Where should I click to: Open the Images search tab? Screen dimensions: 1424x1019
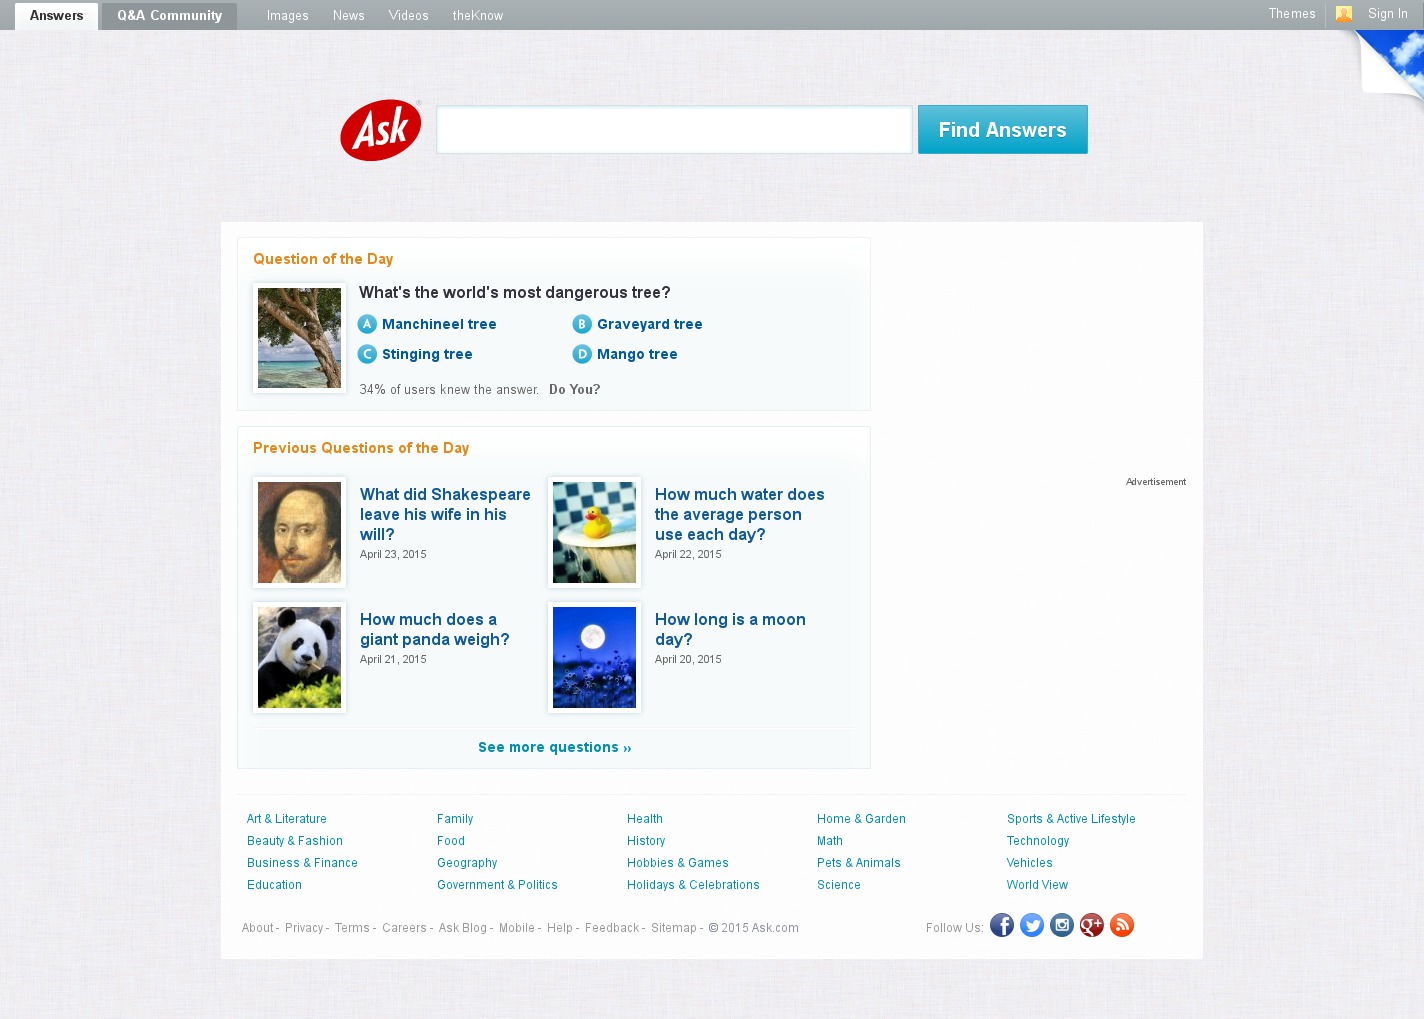click(x=288, y=16)
